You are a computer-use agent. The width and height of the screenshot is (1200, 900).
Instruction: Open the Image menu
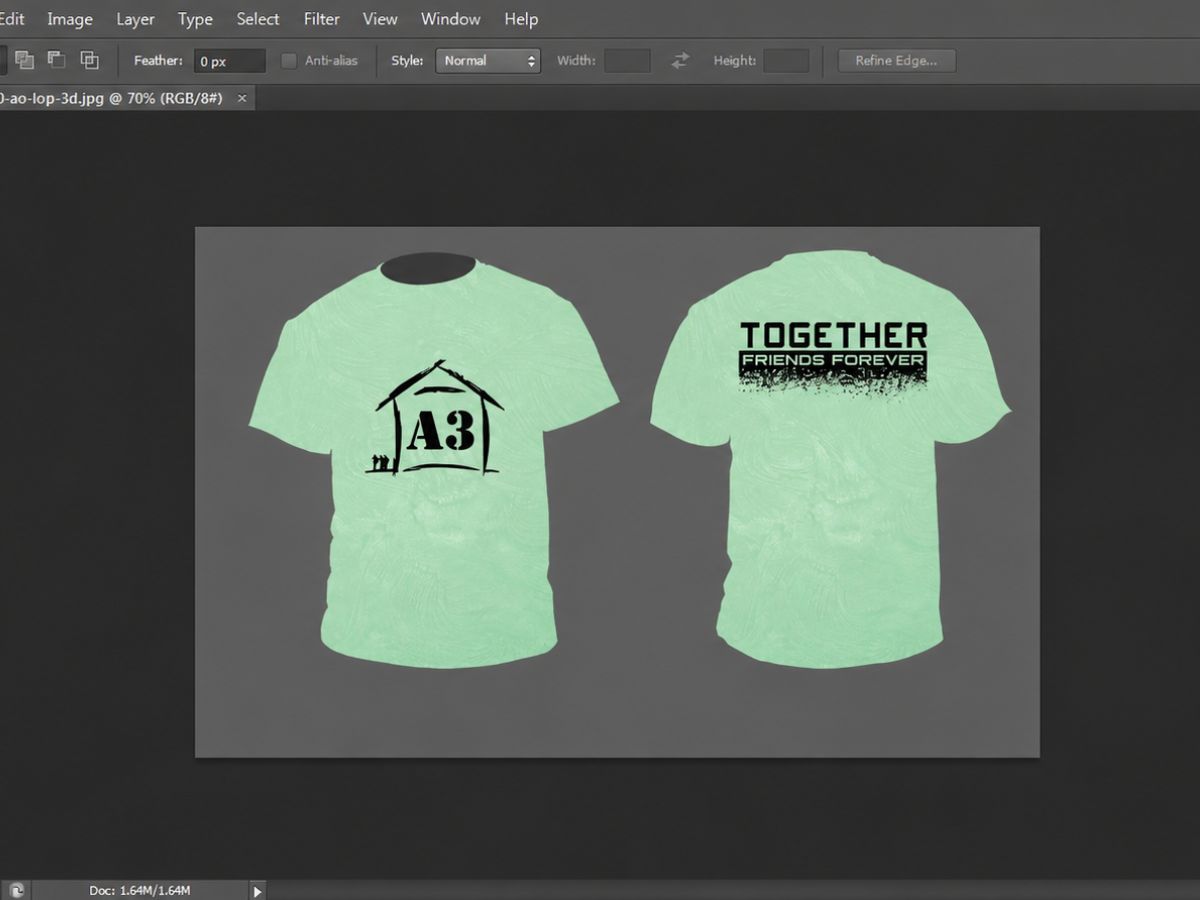point(70,19)
